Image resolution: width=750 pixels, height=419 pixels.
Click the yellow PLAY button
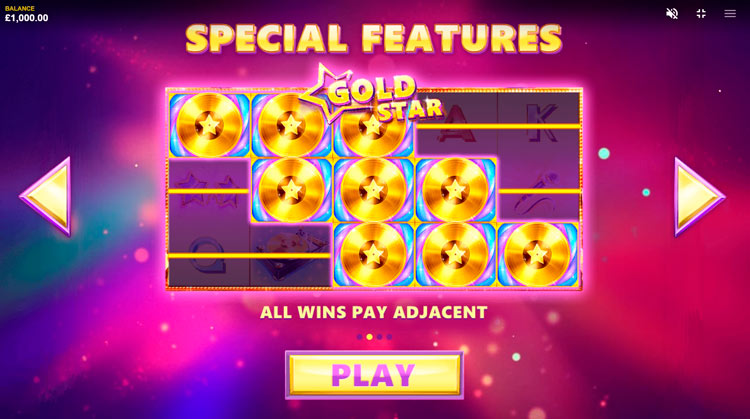374,375
